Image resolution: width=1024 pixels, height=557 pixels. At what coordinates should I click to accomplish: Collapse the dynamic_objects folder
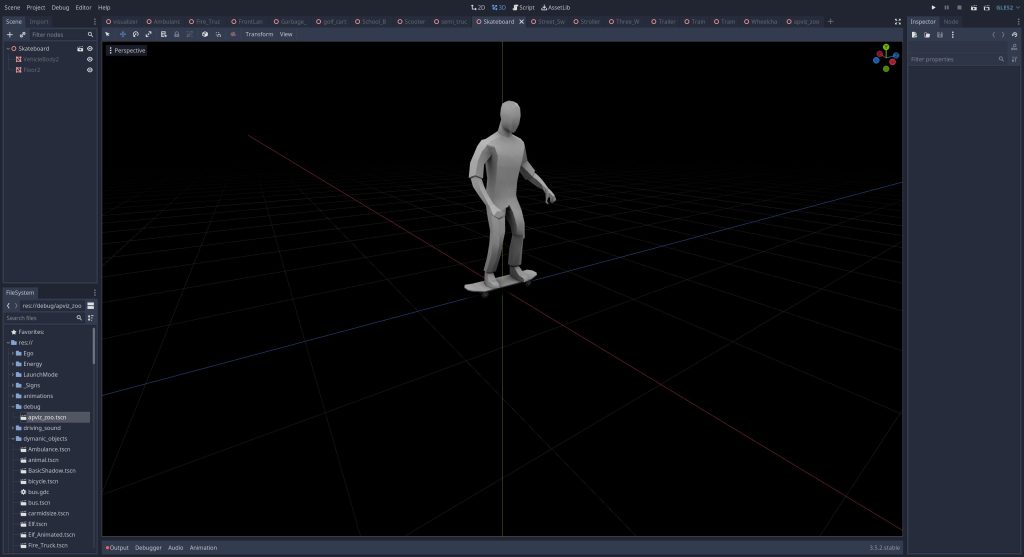[12, 438]
